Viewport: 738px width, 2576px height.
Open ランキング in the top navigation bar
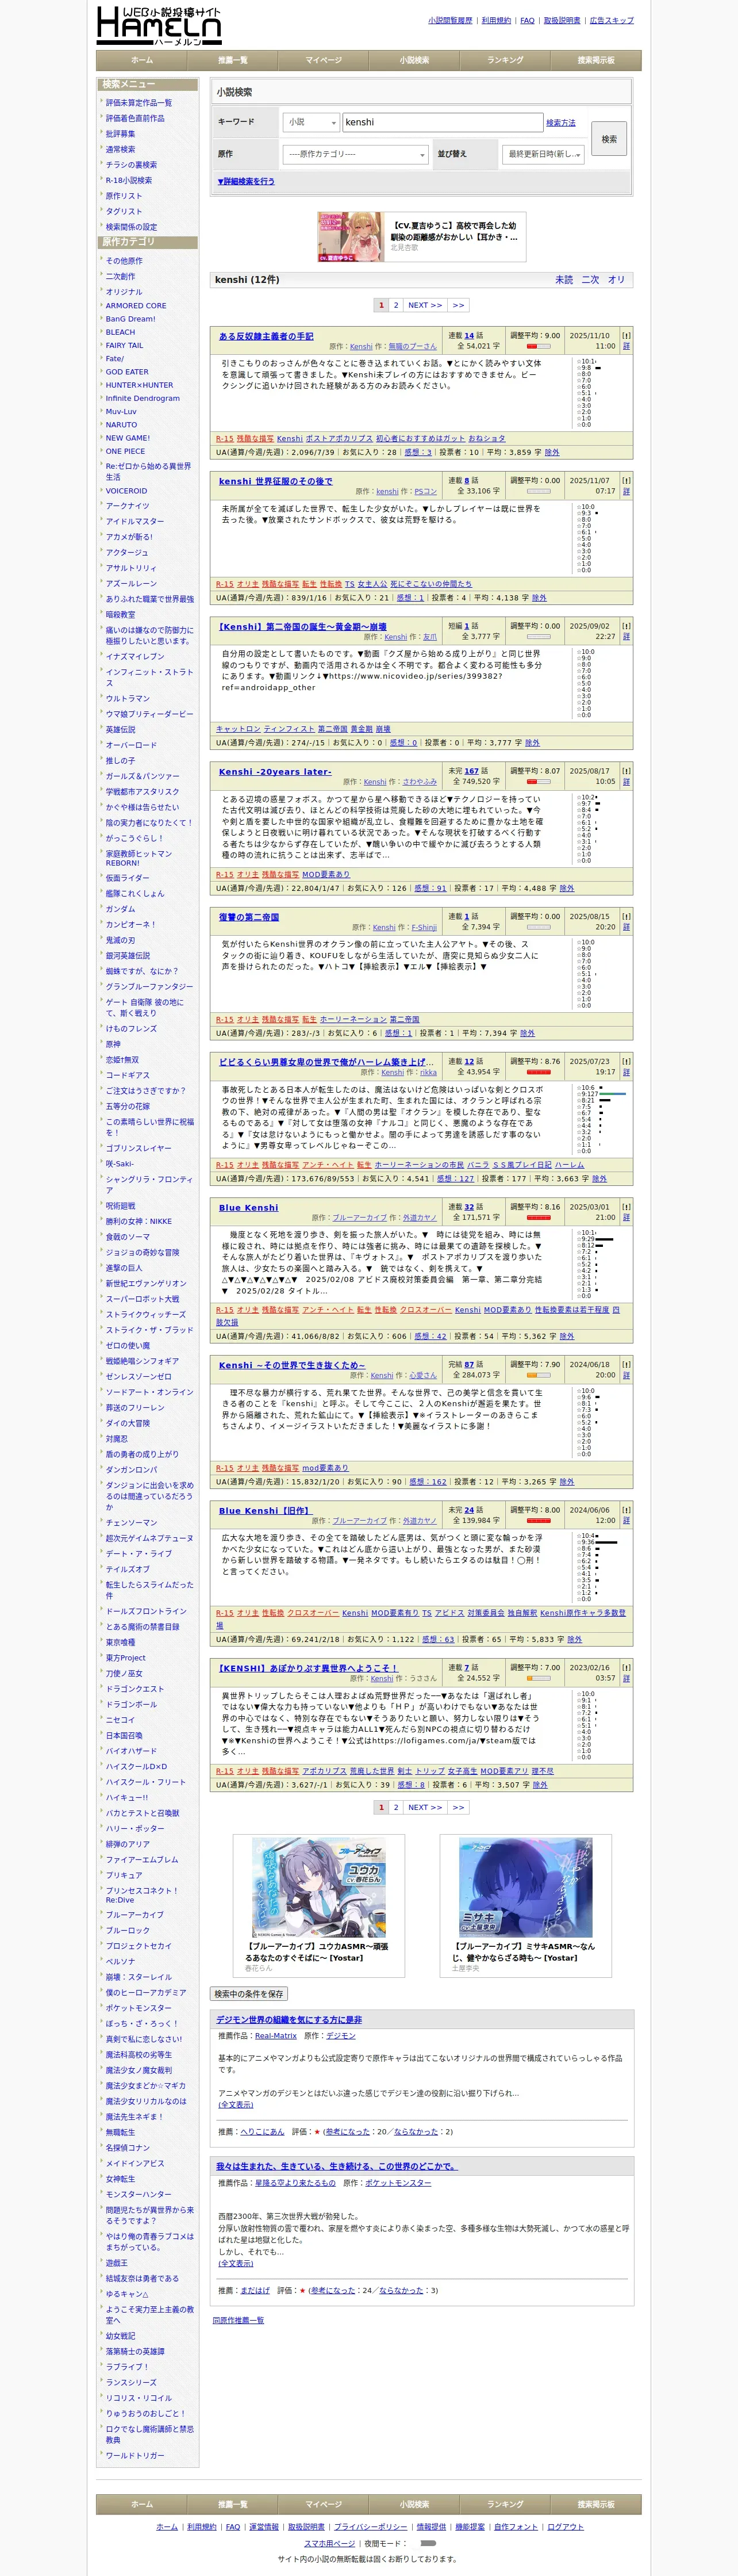tap(505, 60)
